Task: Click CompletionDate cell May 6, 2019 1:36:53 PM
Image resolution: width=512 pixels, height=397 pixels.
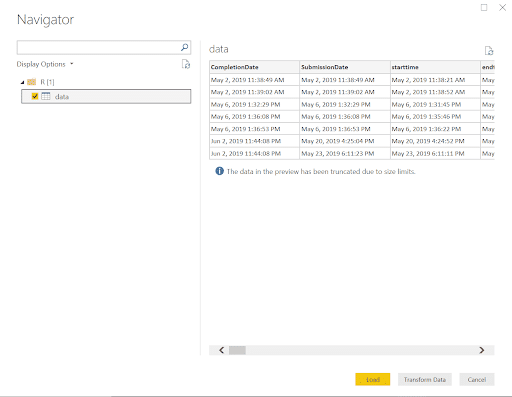Action: [x=254, y=129]
